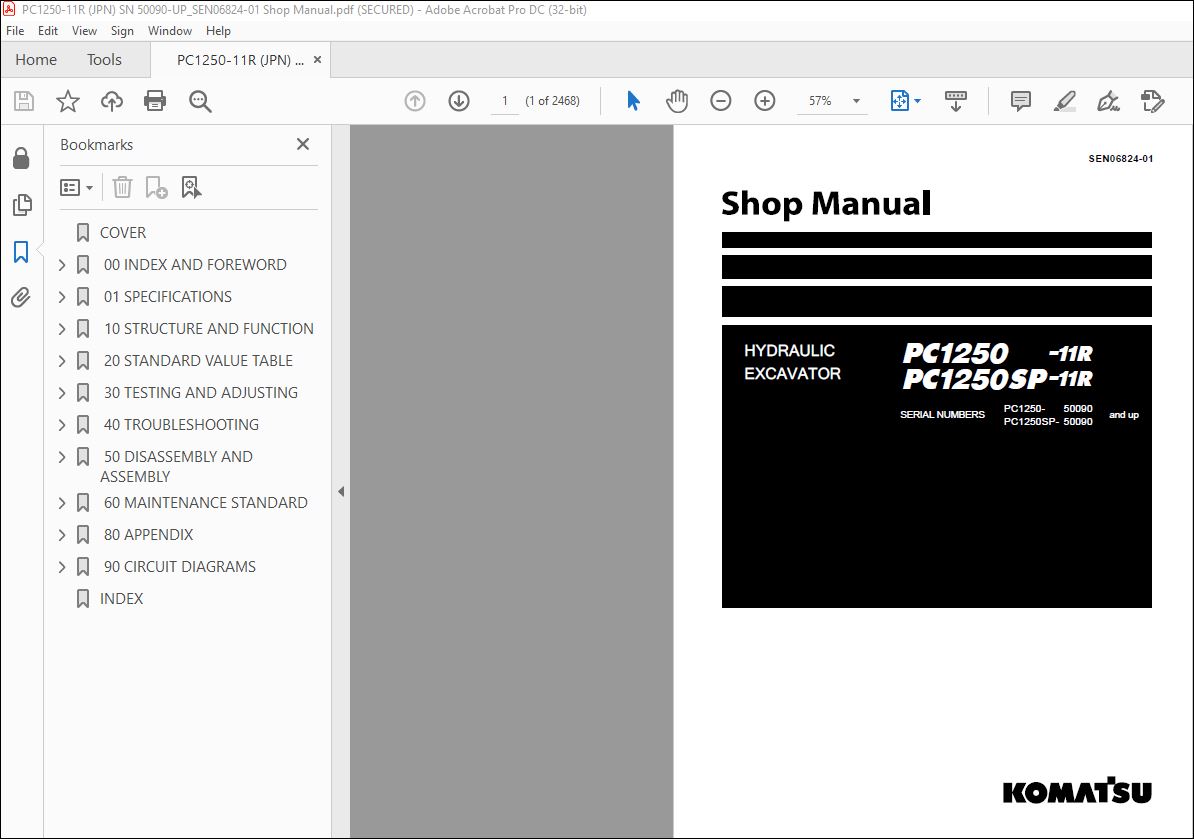Open the zoom level dropdown arrow
Screen dimensions: 1194x839
(x=856, y=101)
